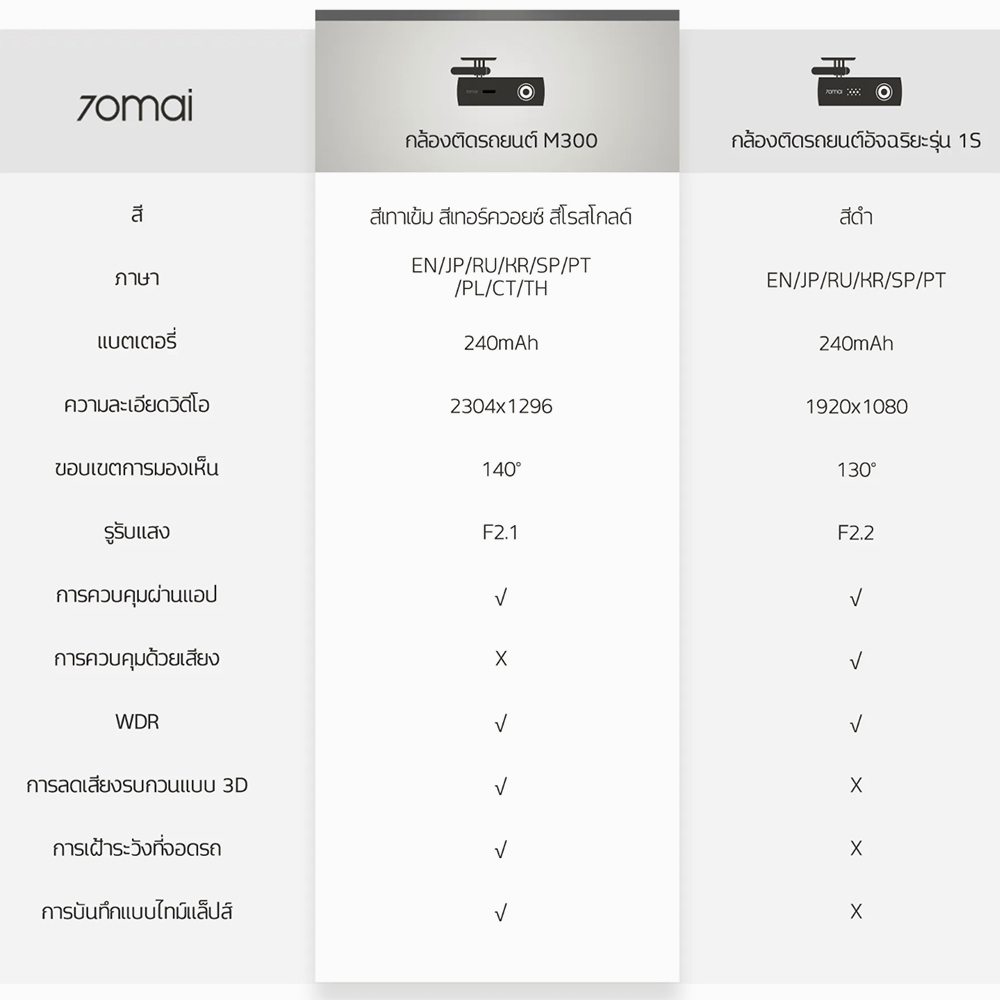Click 1S app control checkmark
The width and height of the screenshot is (1000, 1000).
(x=856, y=597)
